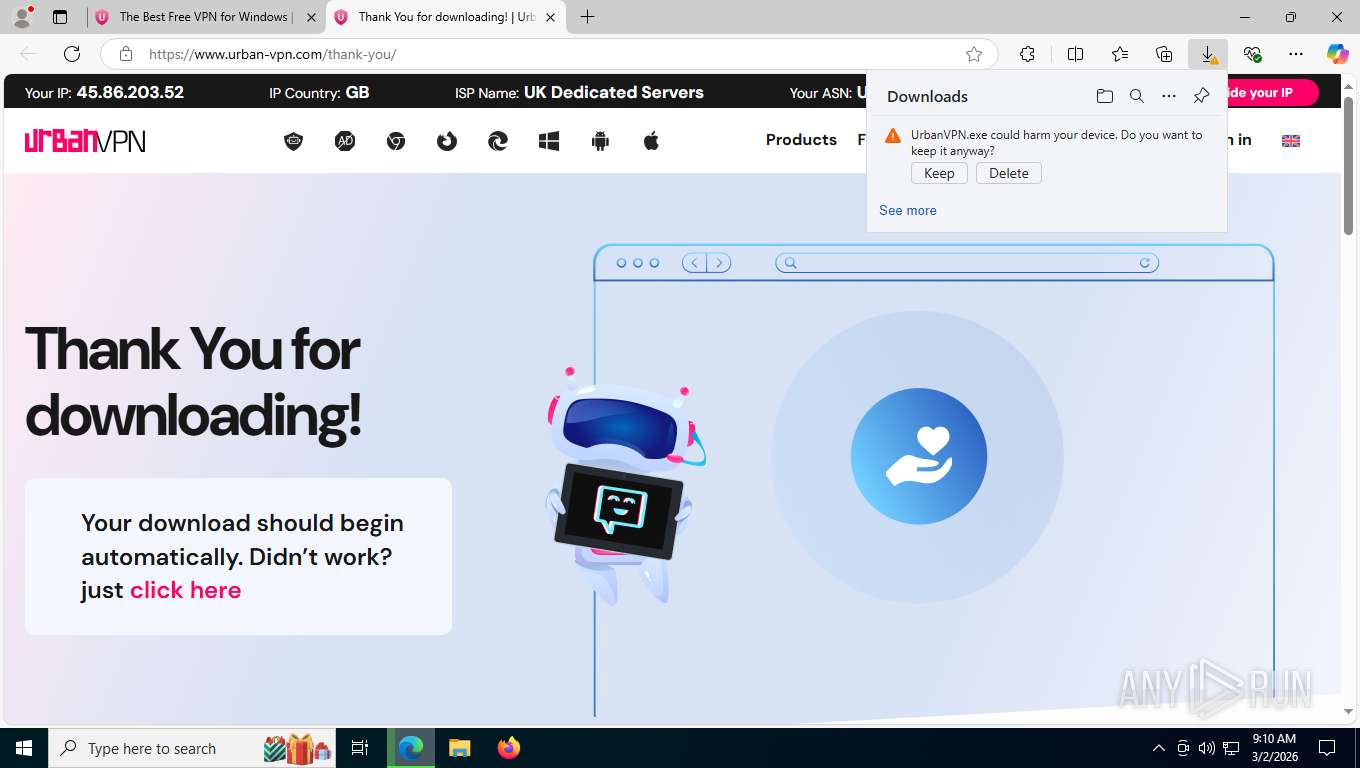Open Collections in Edge toolbar
This screenshot has width=1360, height=768.
[x=1164, y=54]
